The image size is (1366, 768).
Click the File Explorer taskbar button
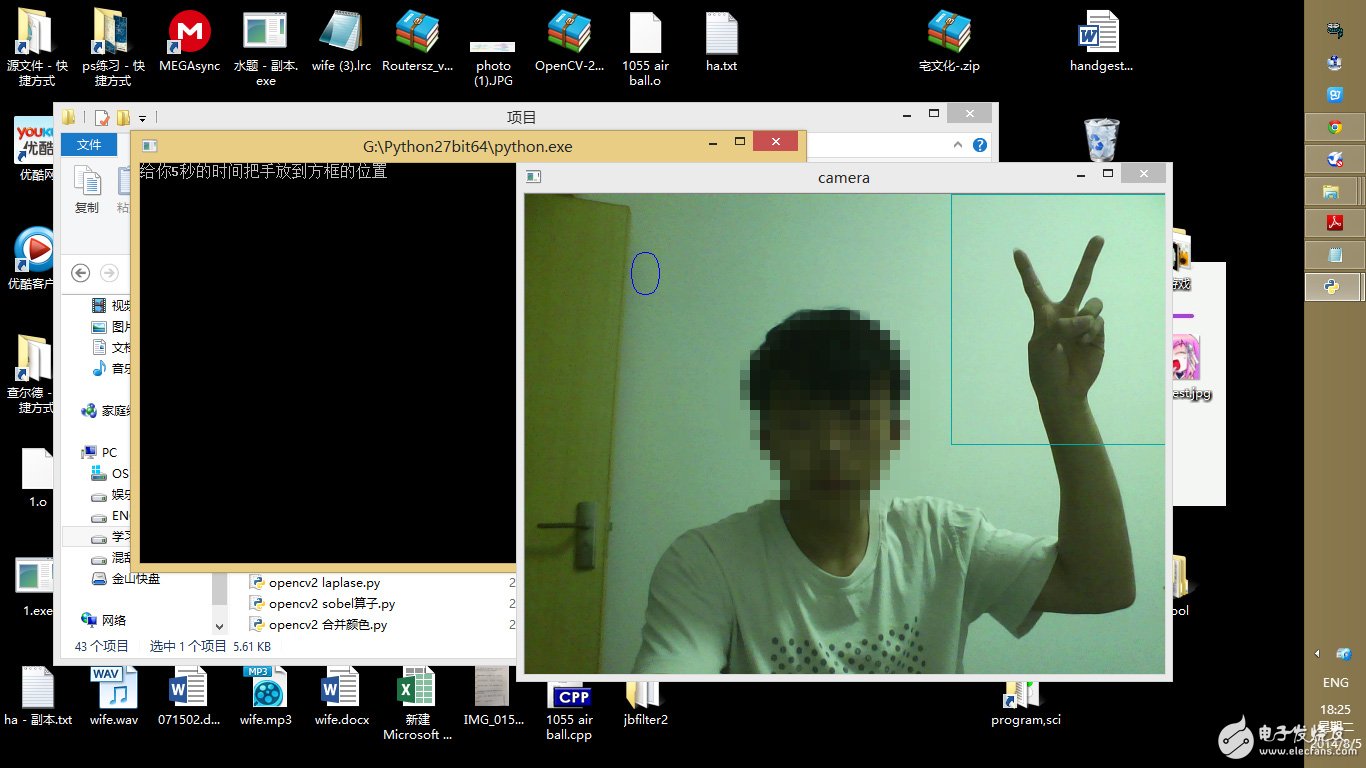pyautogui.click(x=1332, y=191)
